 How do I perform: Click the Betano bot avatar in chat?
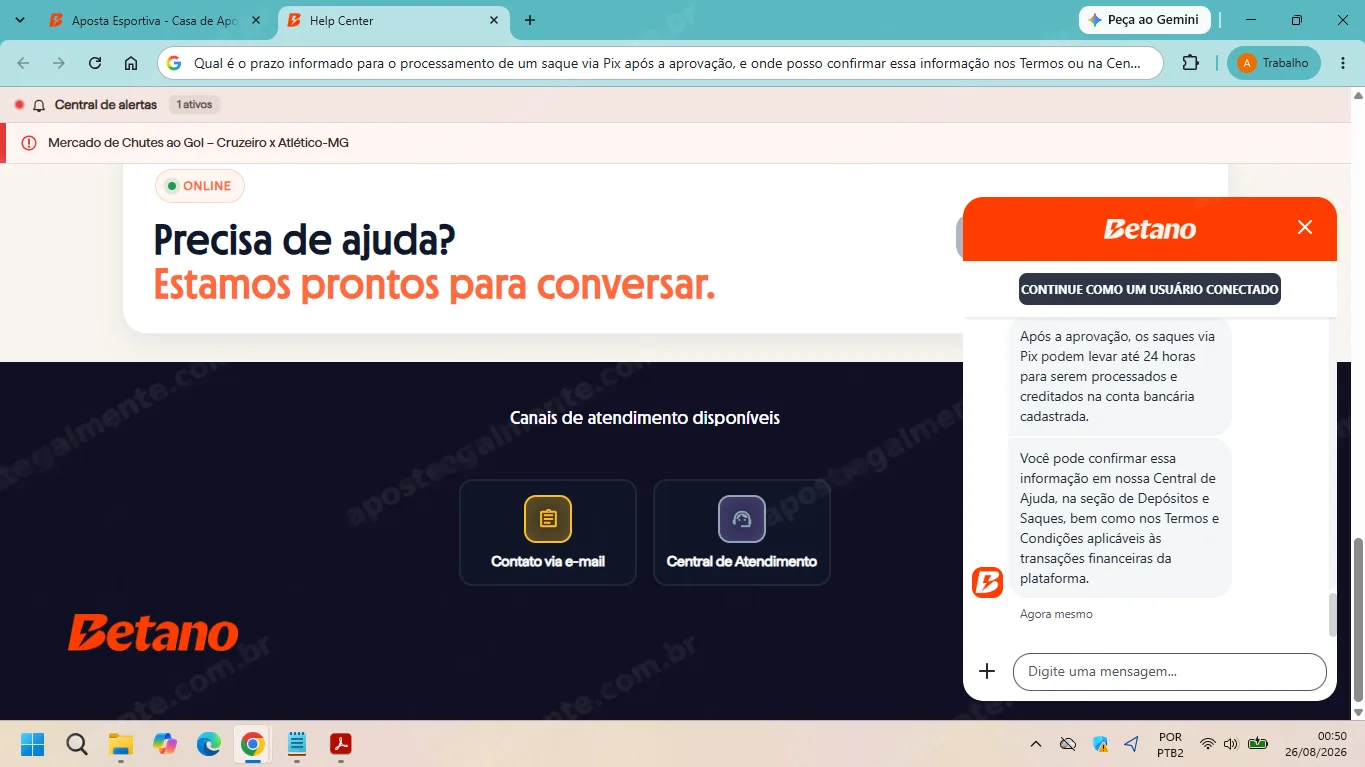[x=987, y=582]
